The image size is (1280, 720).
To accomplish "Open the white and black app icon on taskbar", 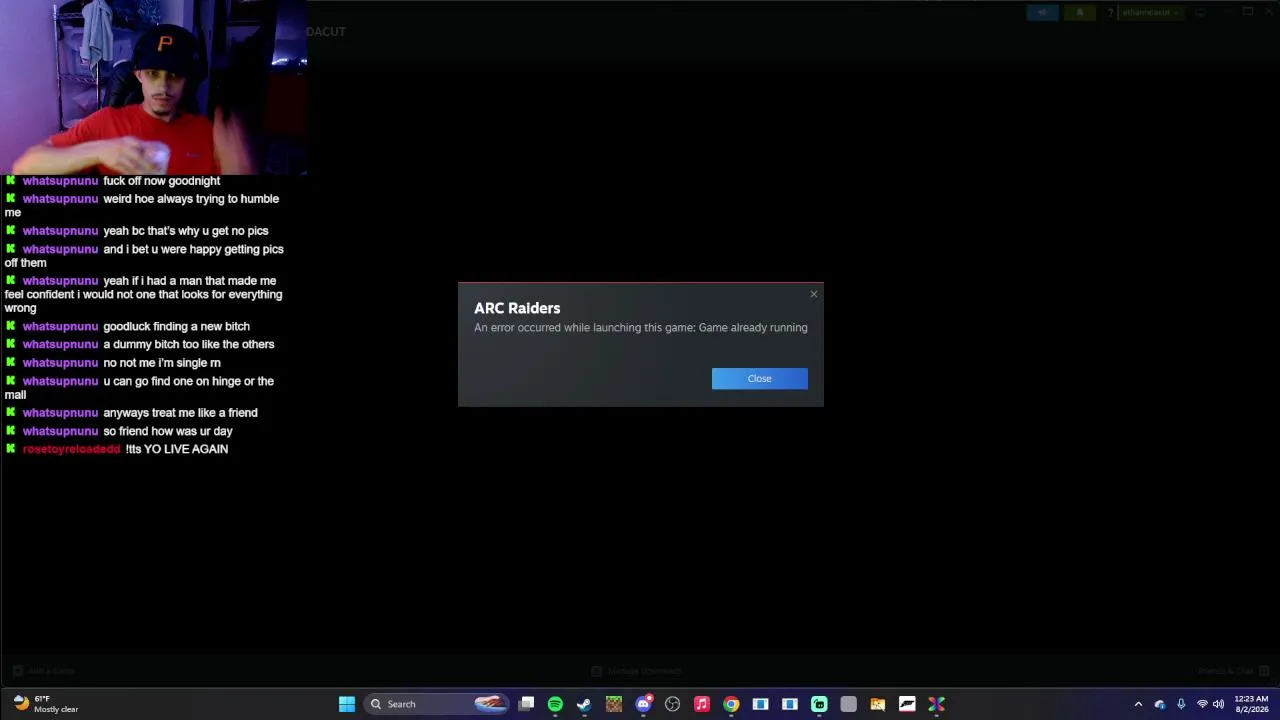I will [x=907, y=704].
